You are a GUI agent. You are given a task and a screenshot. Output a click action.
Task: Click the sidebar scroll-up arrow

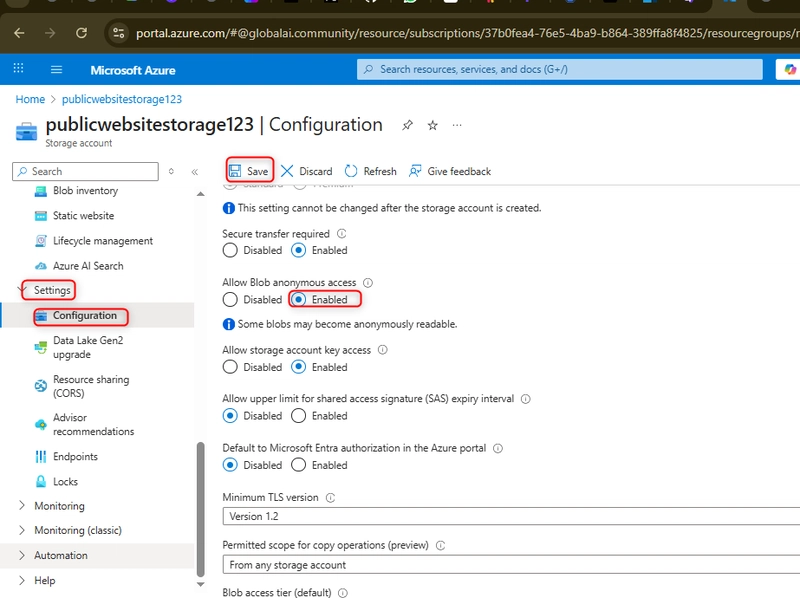coord(201,194)
